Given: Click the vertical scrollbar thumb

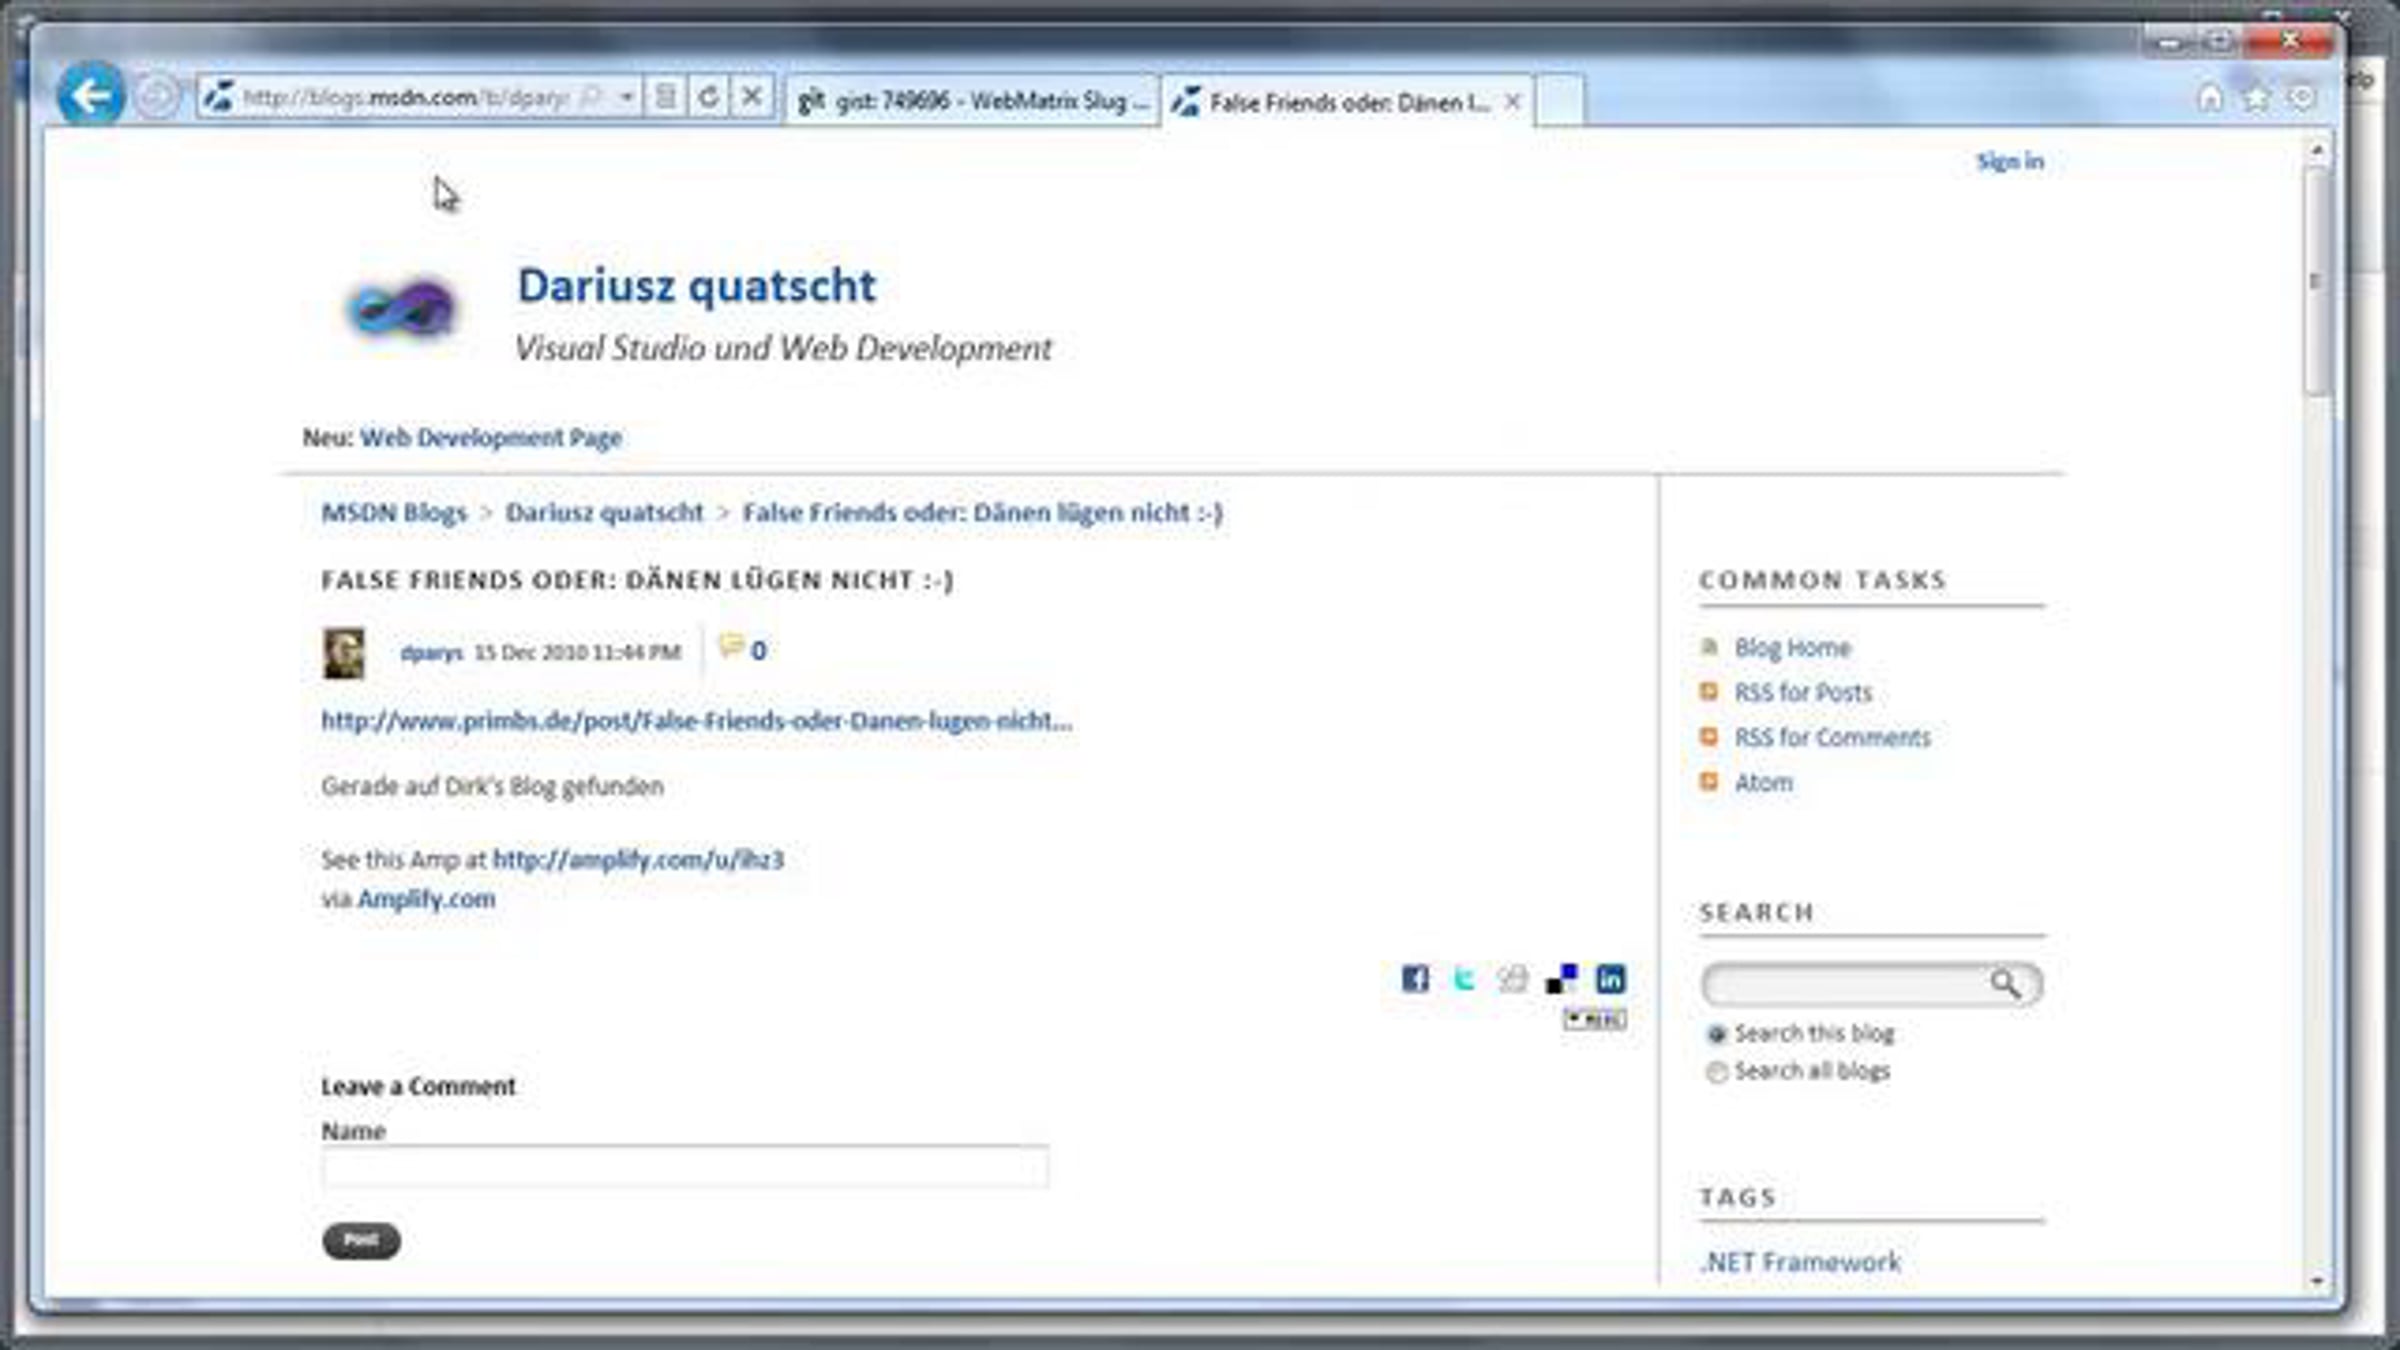Looking at the screenshot, I should (x=2317, y=282).
